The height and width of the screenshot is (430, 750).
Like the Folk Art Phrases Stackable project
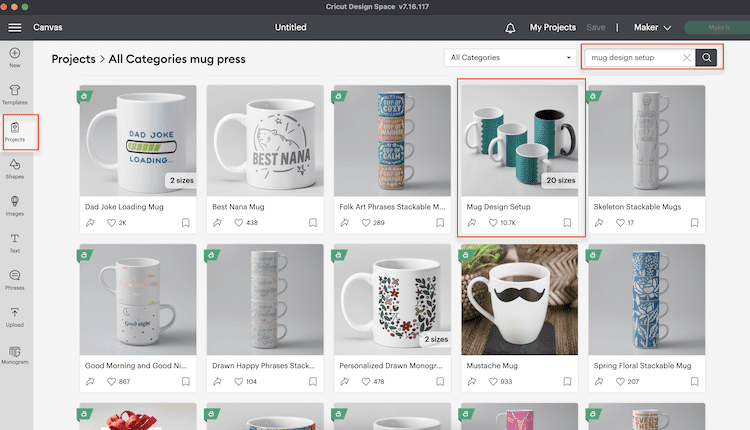tap(366, 222)
